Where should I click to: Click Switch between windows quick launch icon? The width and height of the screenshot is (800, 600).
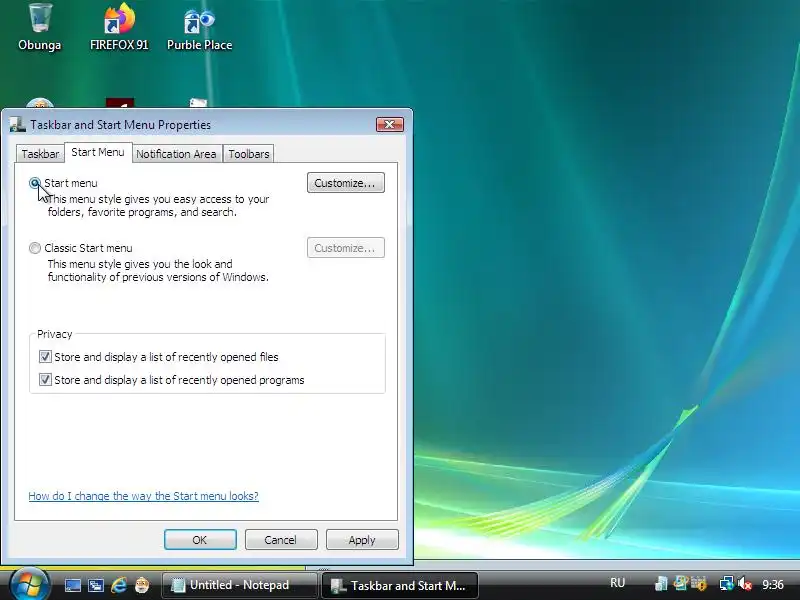coord(95,585)
